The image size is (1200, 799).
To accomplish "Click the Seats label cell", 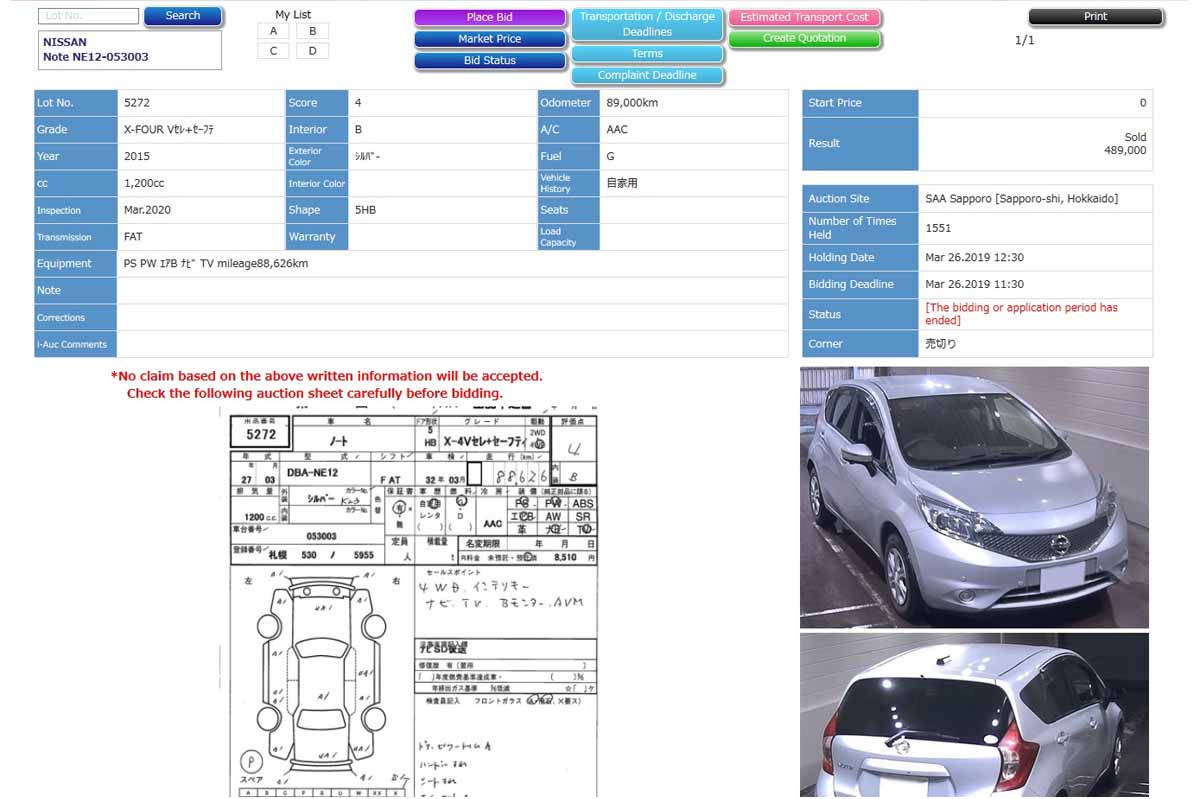I will [x=569, y=210].
